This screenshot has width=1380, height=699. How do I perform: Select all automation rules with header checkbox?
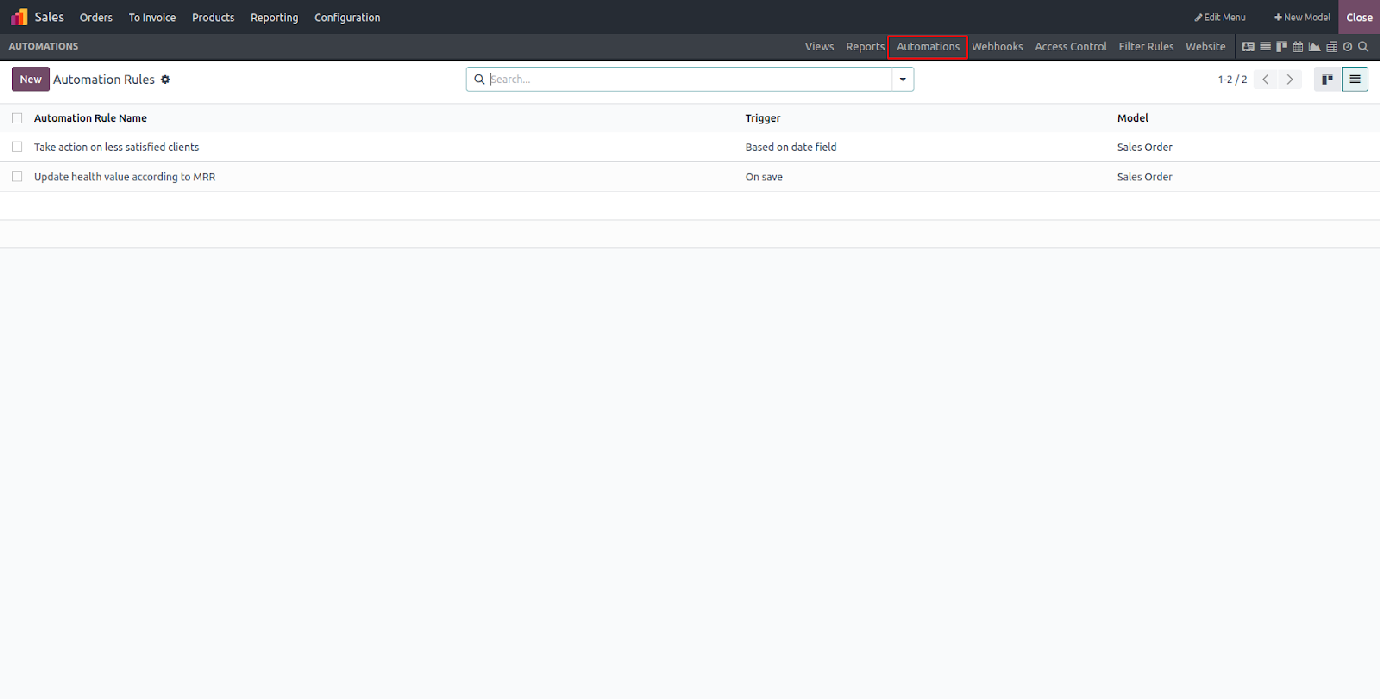coord(17,118)
